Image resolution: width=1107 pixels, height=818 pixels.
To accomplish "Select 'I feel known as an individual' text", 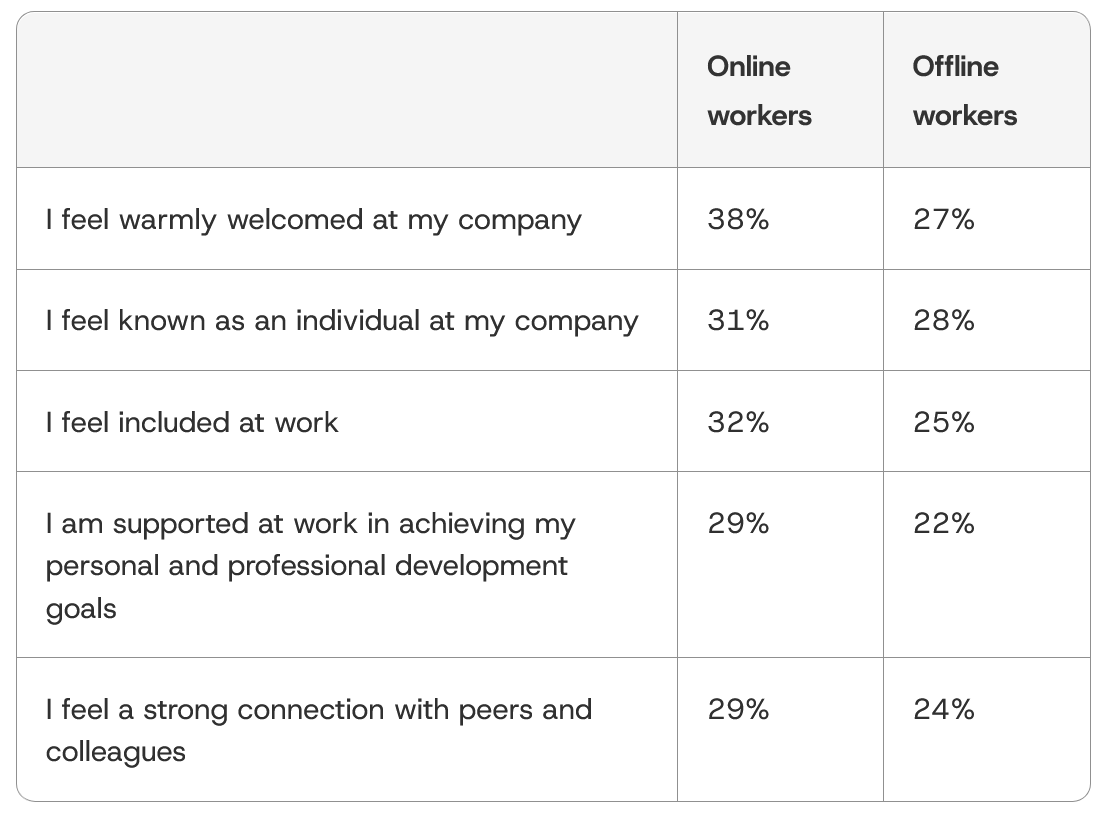I will click(x=342, y=320).
